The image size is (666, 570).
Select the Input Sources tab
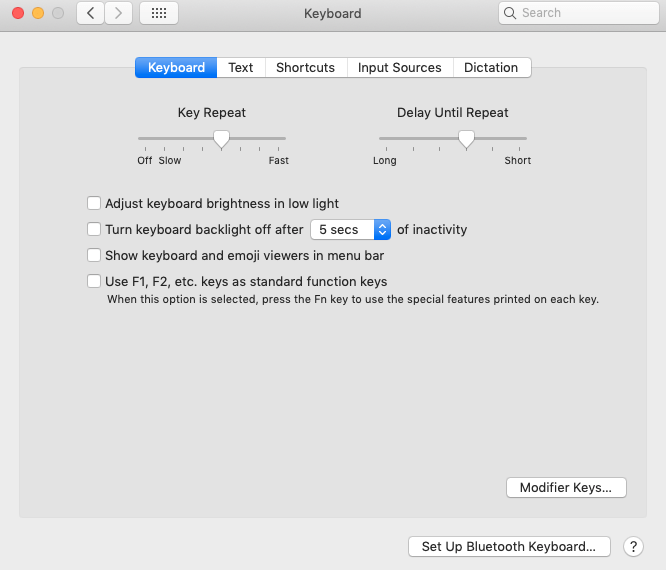click(x=399, y=67)
